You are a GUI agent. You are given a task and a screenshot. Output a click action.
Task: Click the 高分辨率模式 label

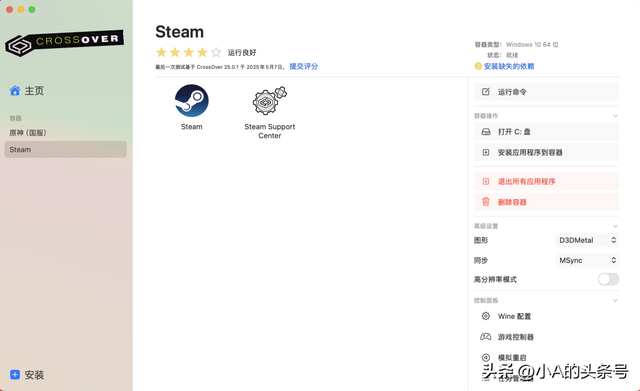(x=495, y=280)
